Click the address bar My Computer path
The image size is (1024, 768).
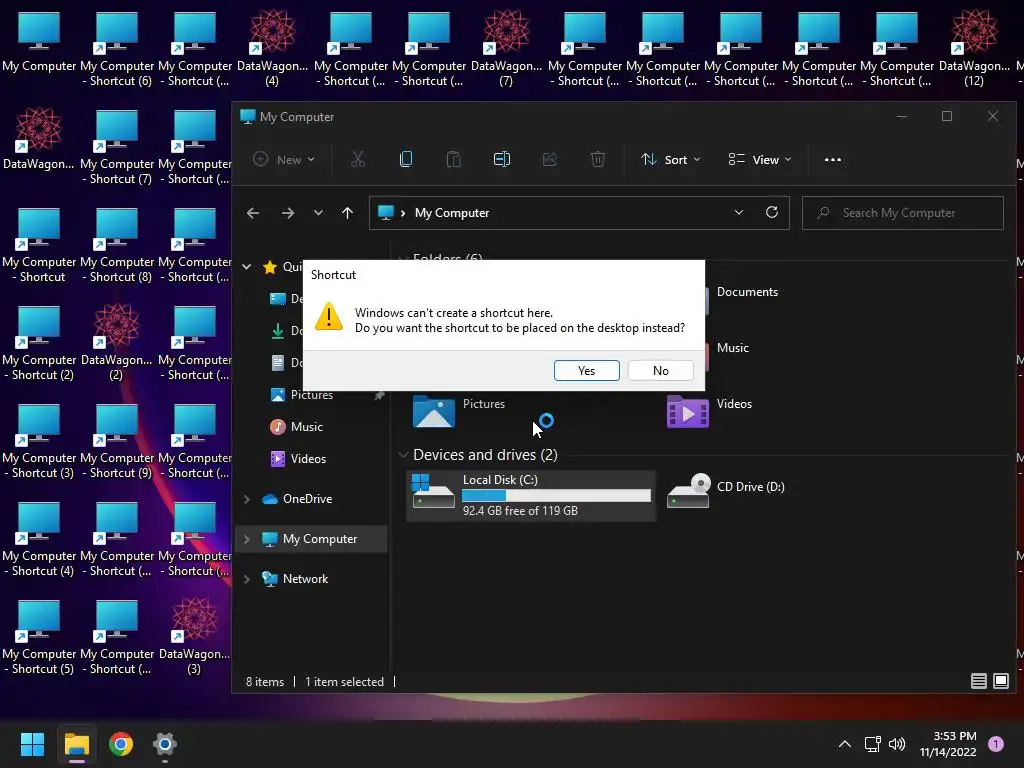click(x=452, y=213)
